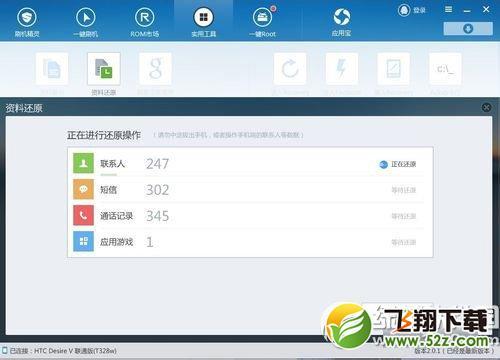Click the call log count 345
500x360 pixels.
coord(158,216)
